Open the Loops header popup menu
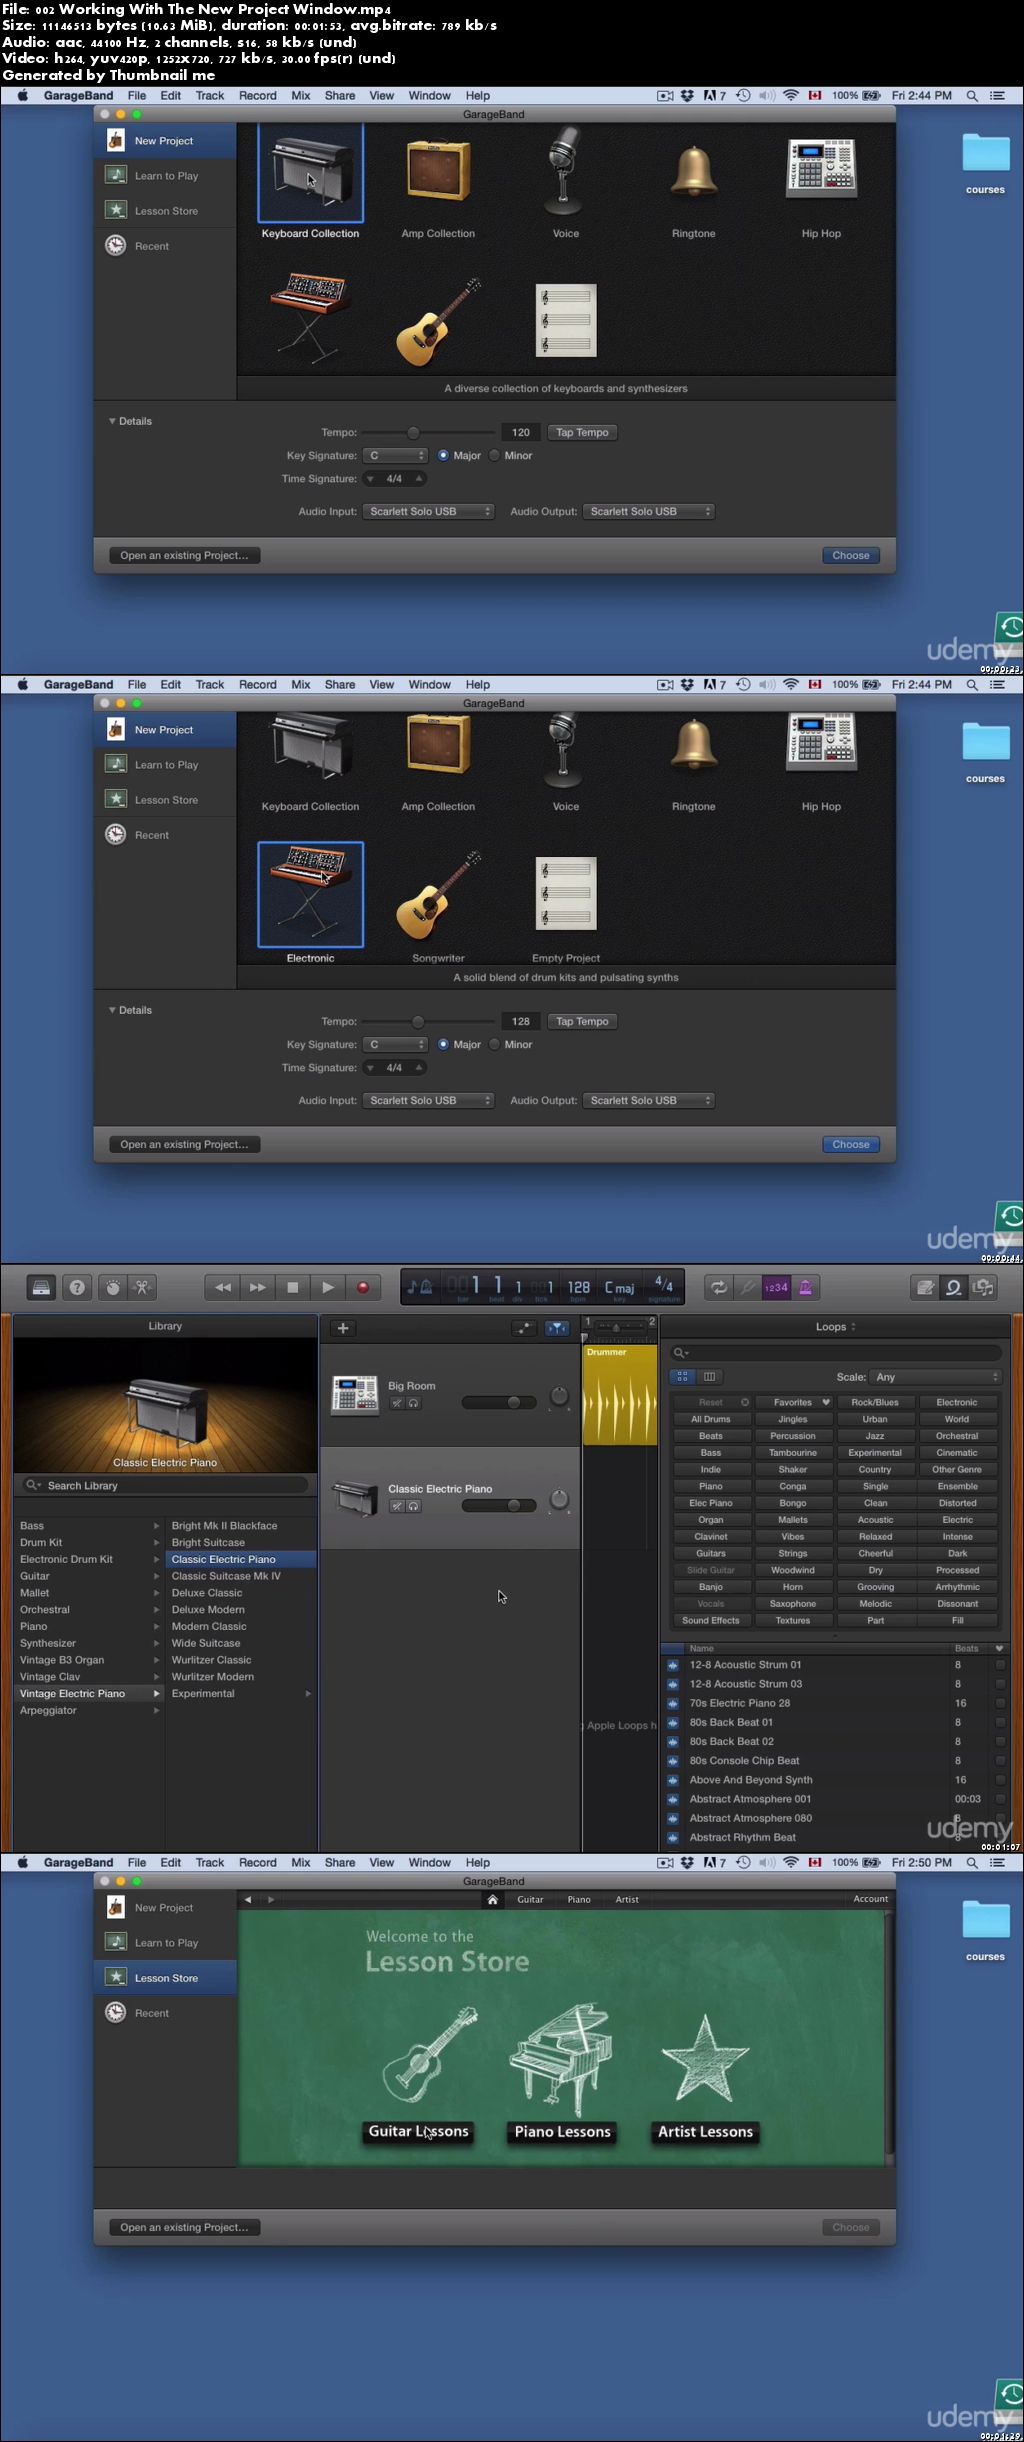Image resolution: width=1024 pixels, height=2442 pixels. click(835, 1327)
